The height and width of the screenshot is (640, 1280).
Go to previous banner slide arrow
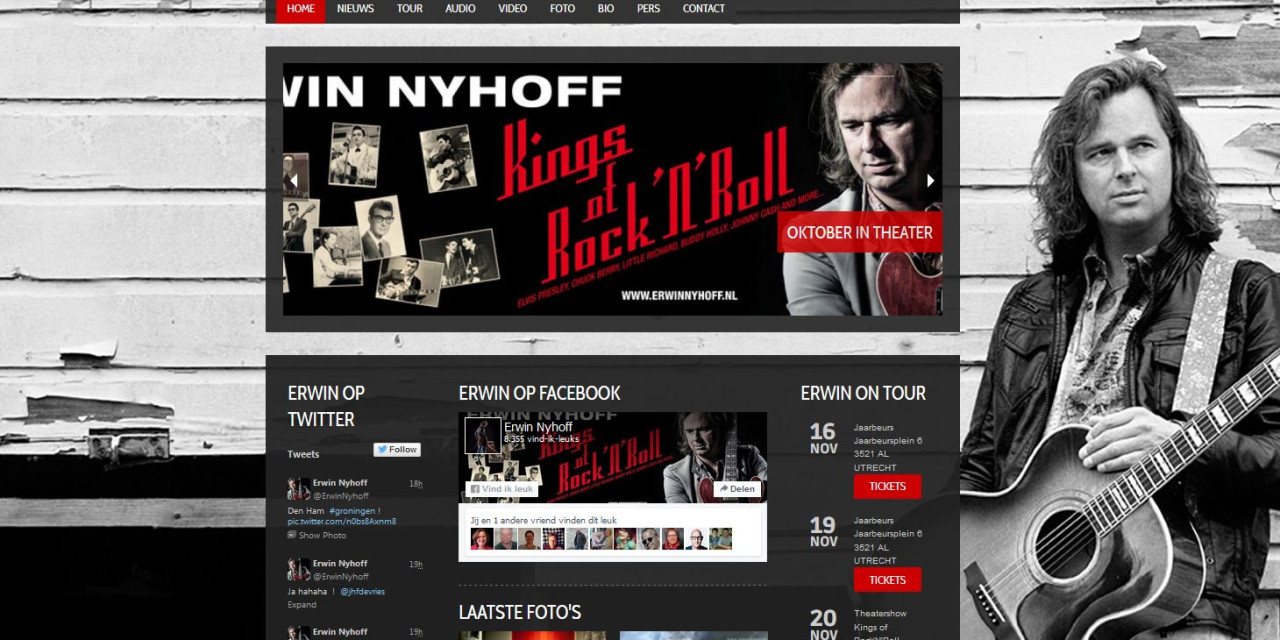tap(294, 181)
